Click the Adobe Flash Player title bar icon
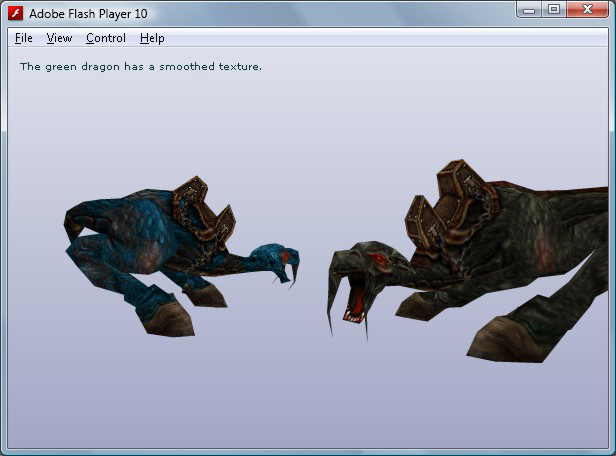The height and width of the screenshot is (456, 616). 16,13
